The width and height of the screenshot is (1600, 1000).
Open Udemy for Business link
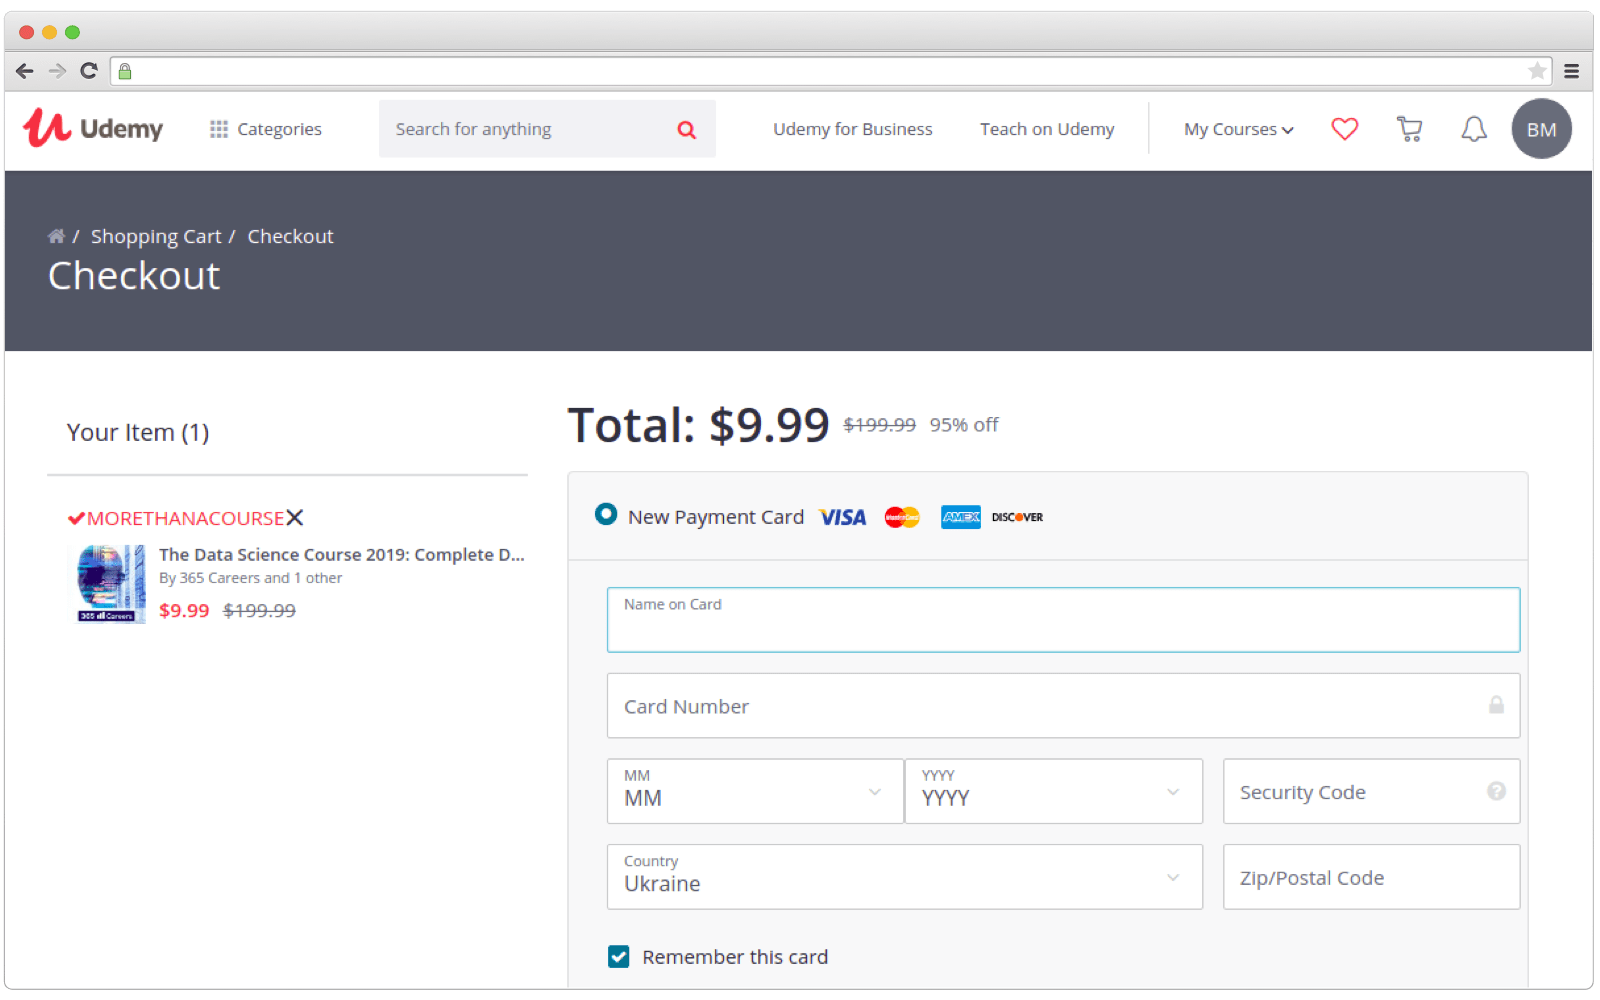(852, 129)
